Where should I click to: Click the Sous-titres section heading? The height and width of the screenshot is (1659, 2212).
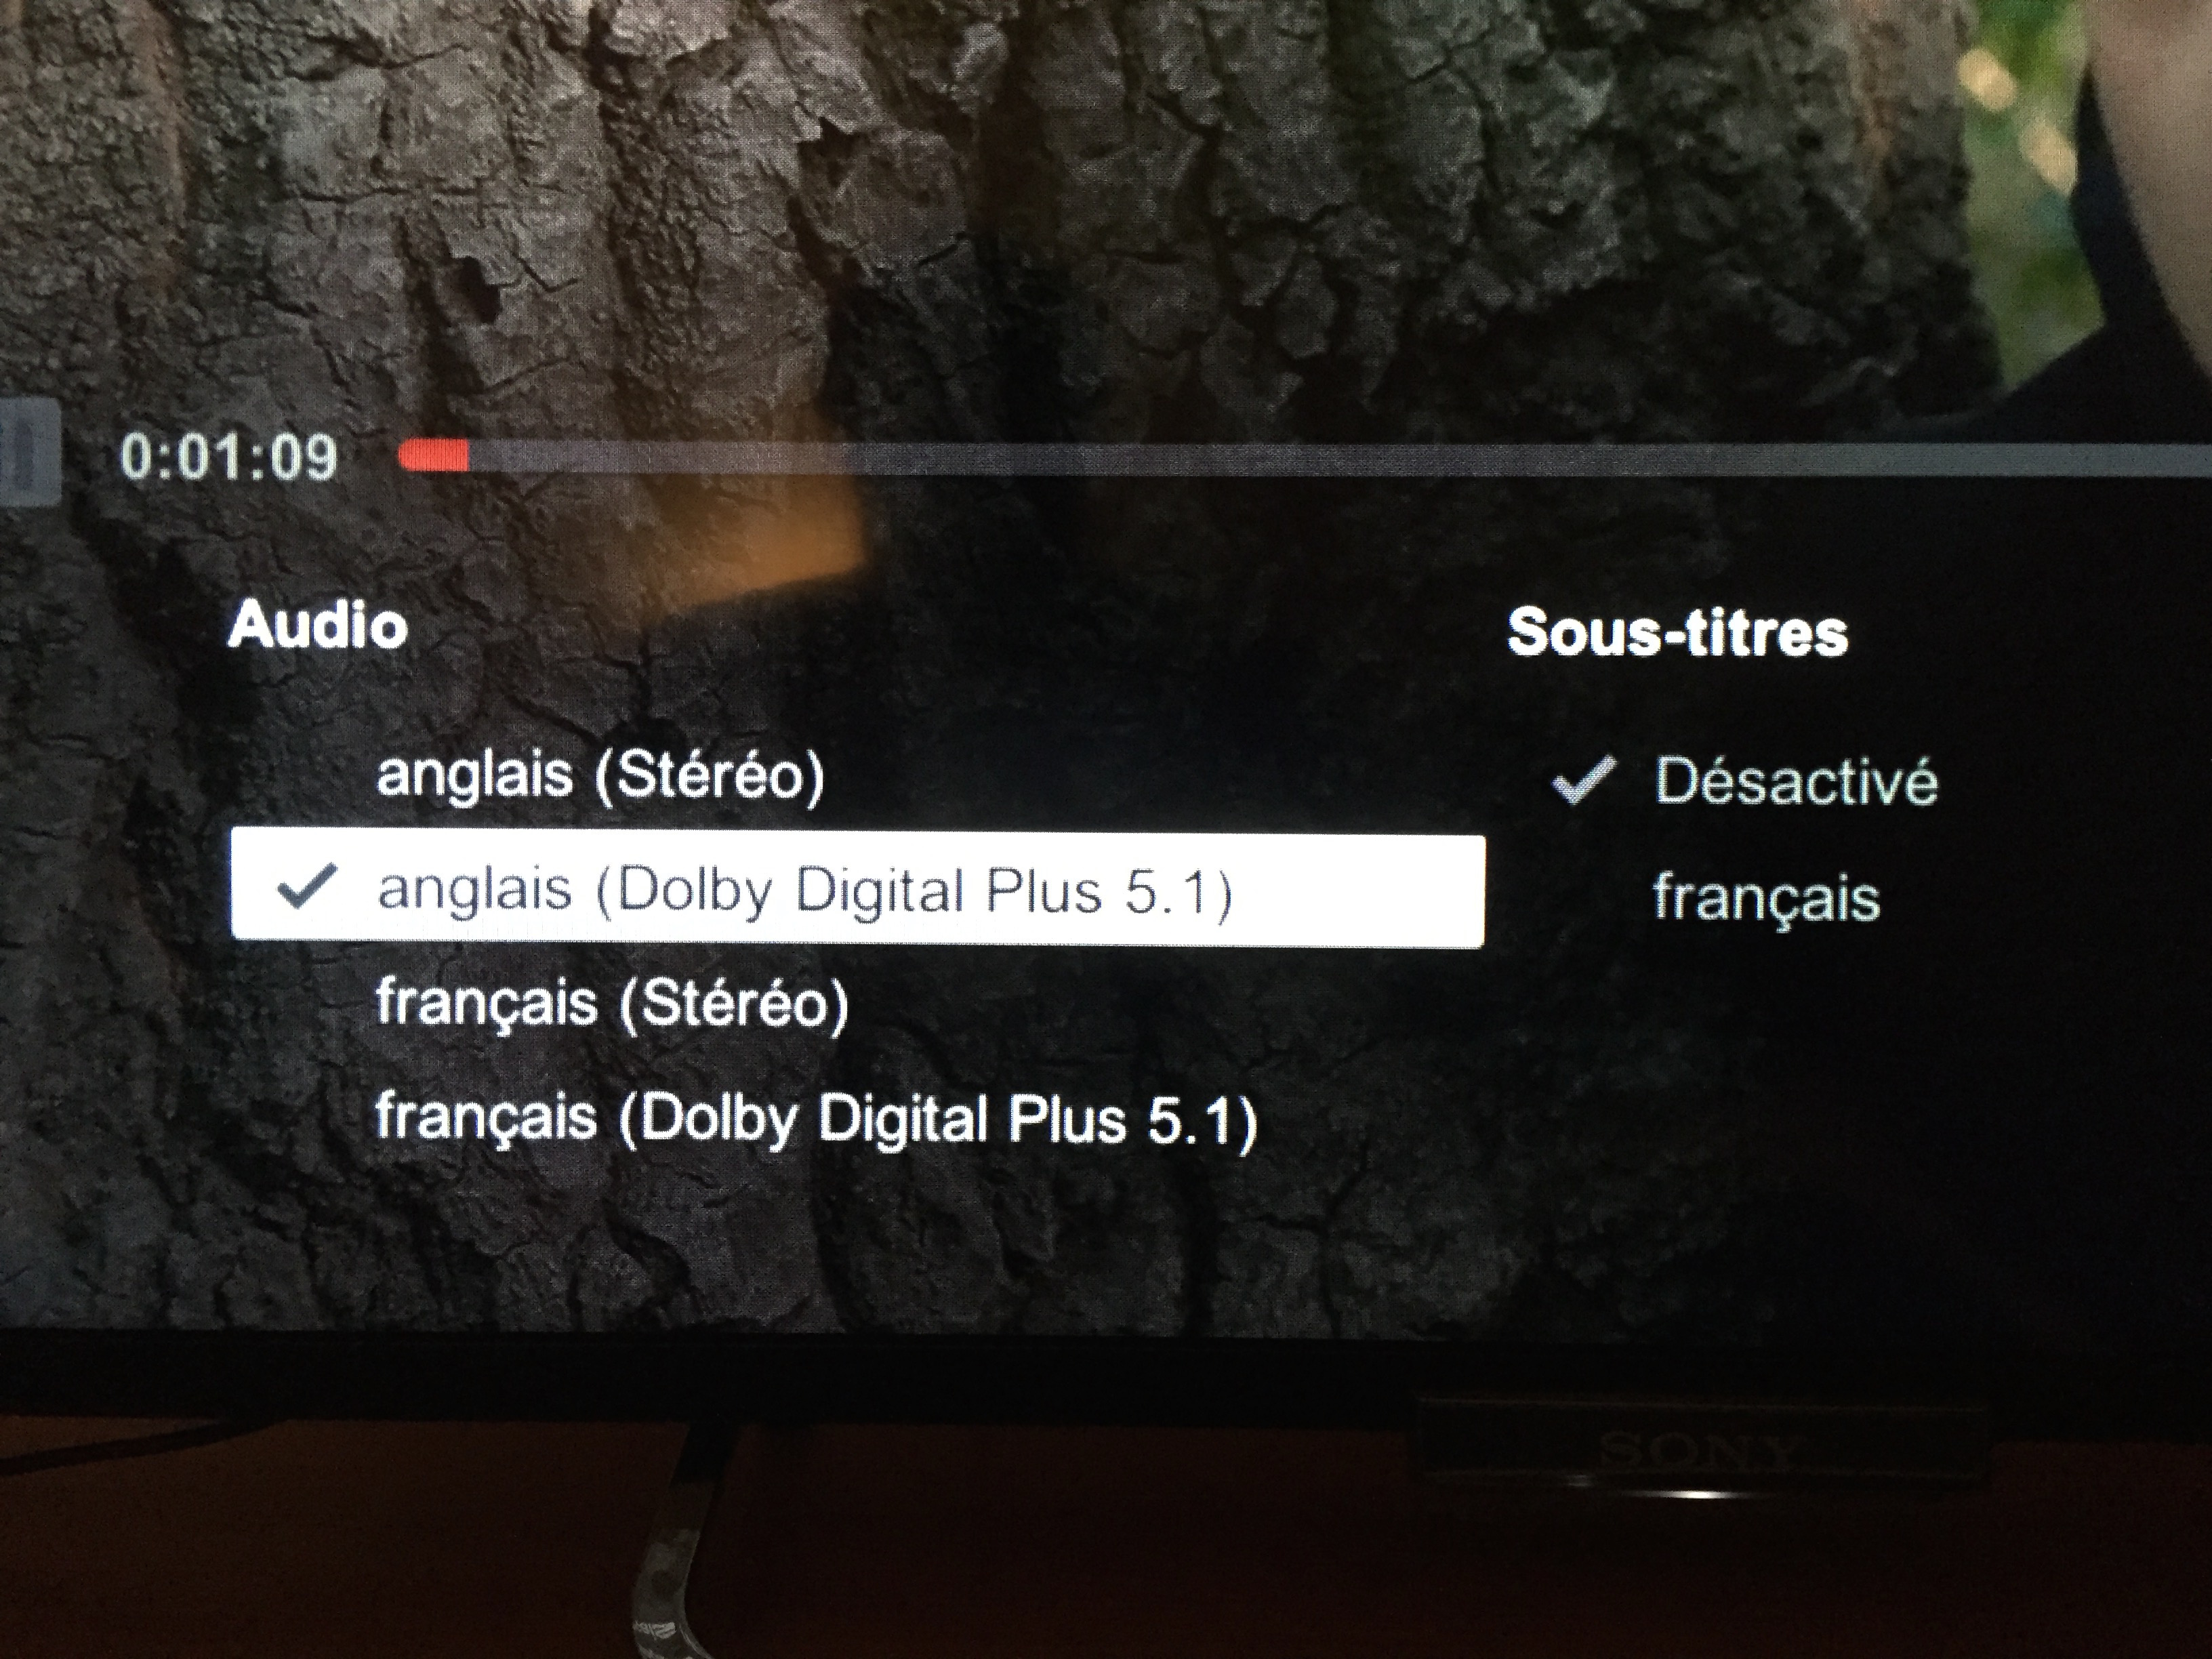1677,632
